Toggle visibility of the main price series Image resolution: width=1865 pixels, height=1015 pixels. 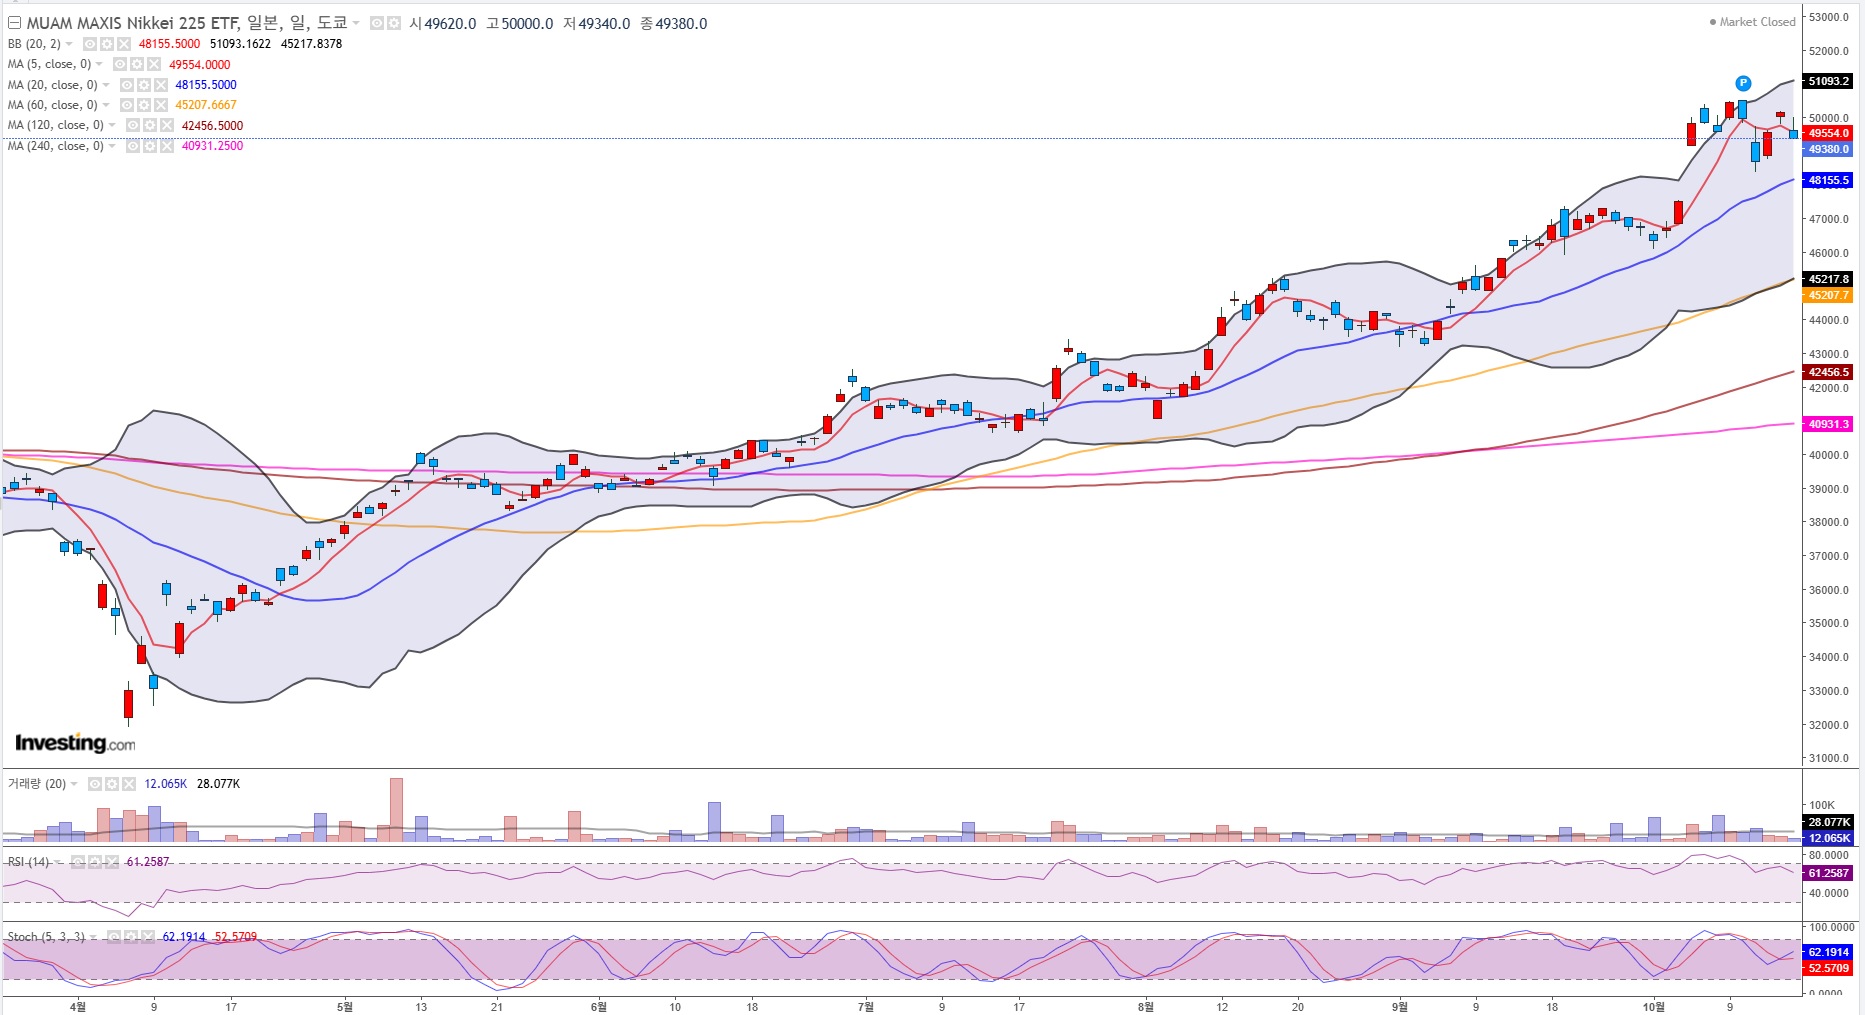click(x=378, y=23)
